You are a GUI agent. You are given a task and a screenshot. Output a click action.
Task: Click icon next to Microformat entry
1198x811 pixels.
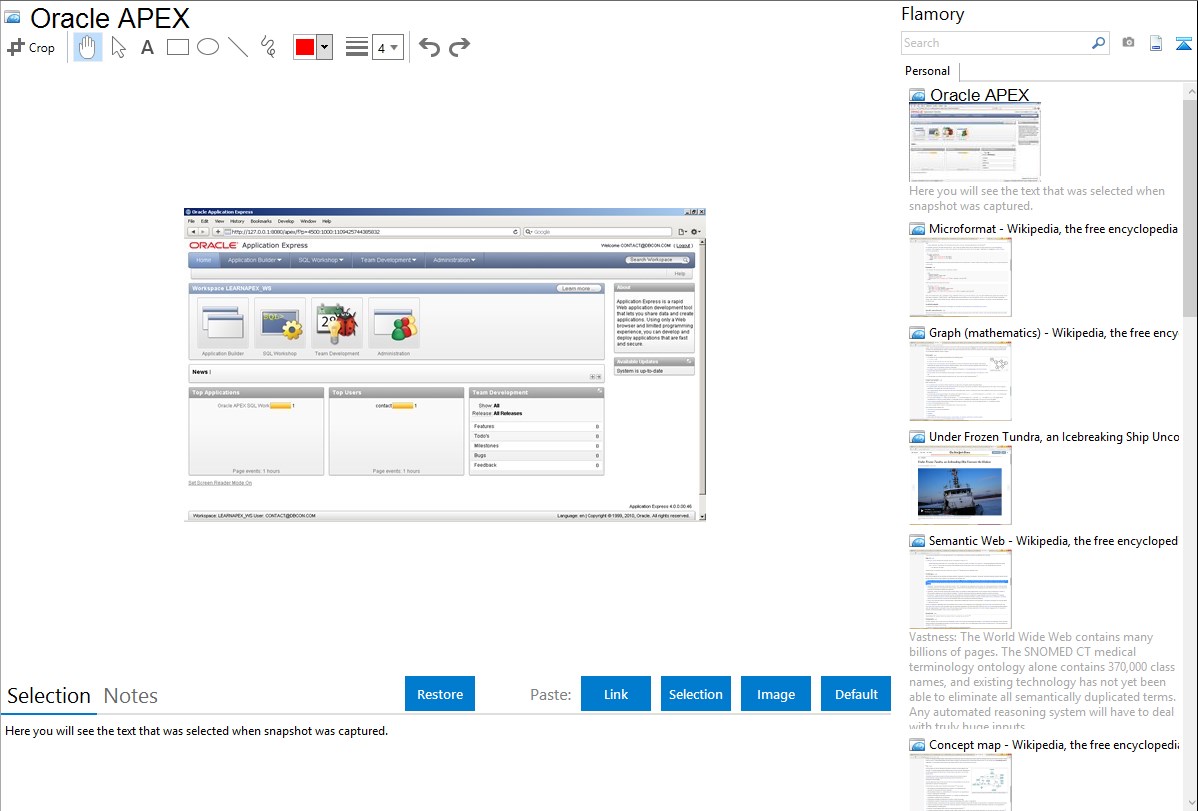(x=917, y=229)
